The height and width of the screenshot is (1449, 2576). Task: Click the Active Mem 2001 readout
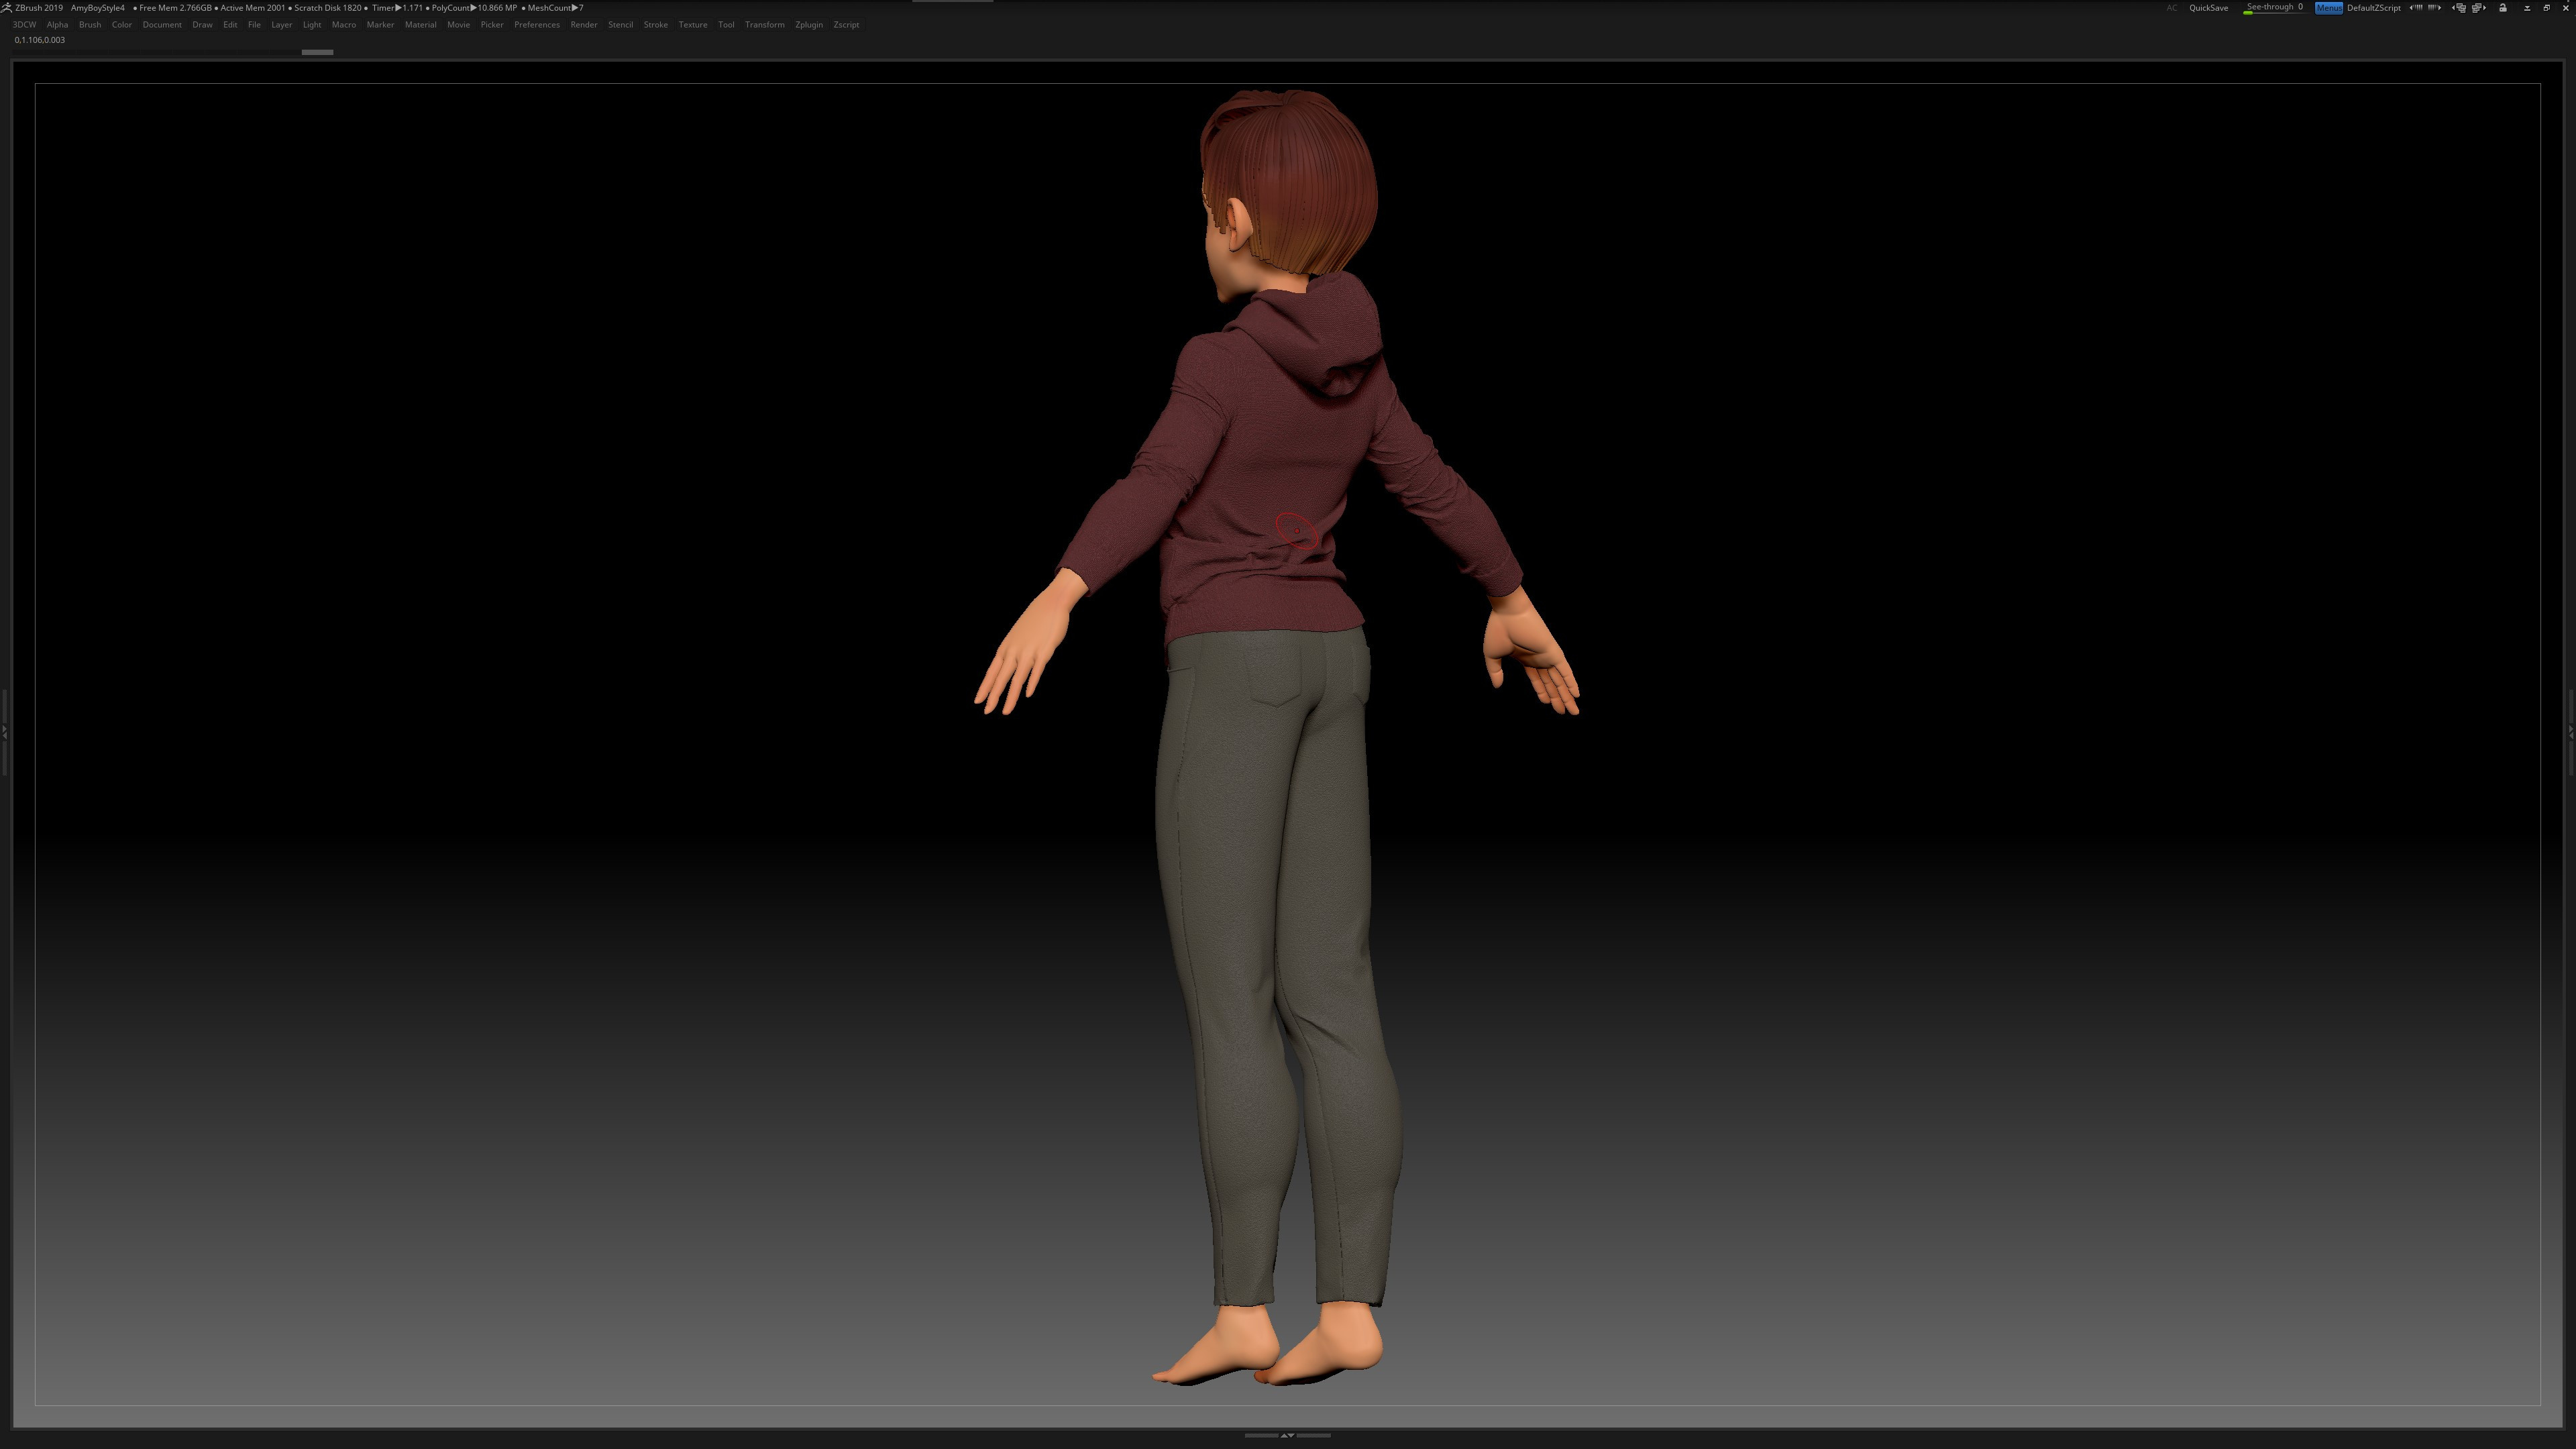coord(252,8)
